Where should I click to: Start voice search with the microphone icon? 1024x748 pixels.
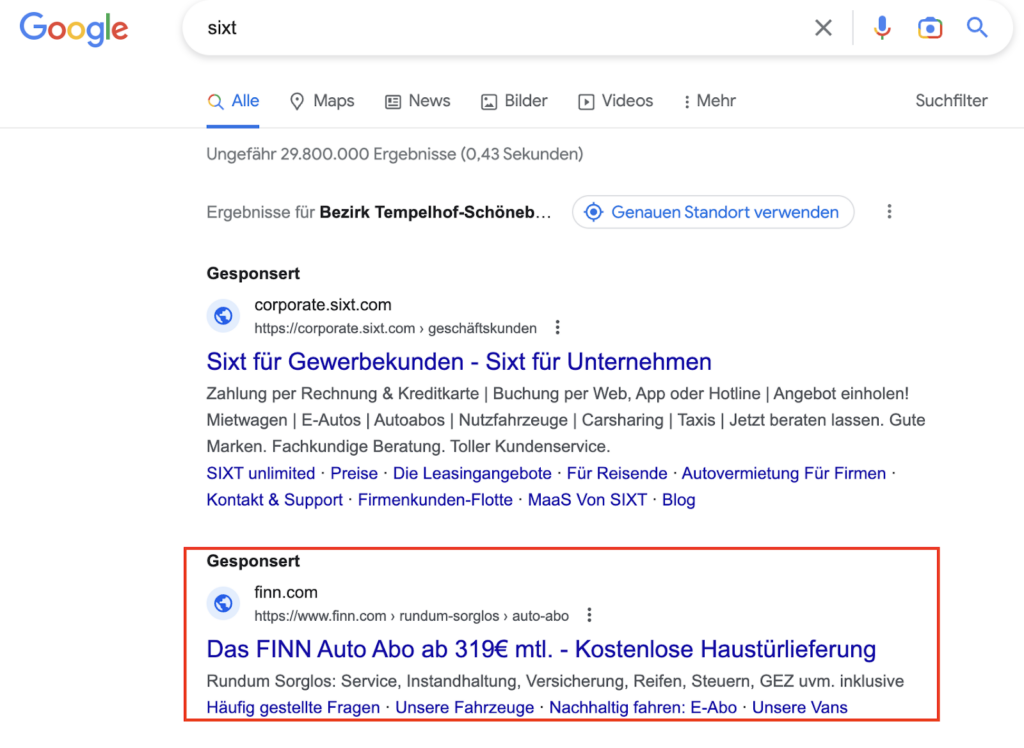882,27
